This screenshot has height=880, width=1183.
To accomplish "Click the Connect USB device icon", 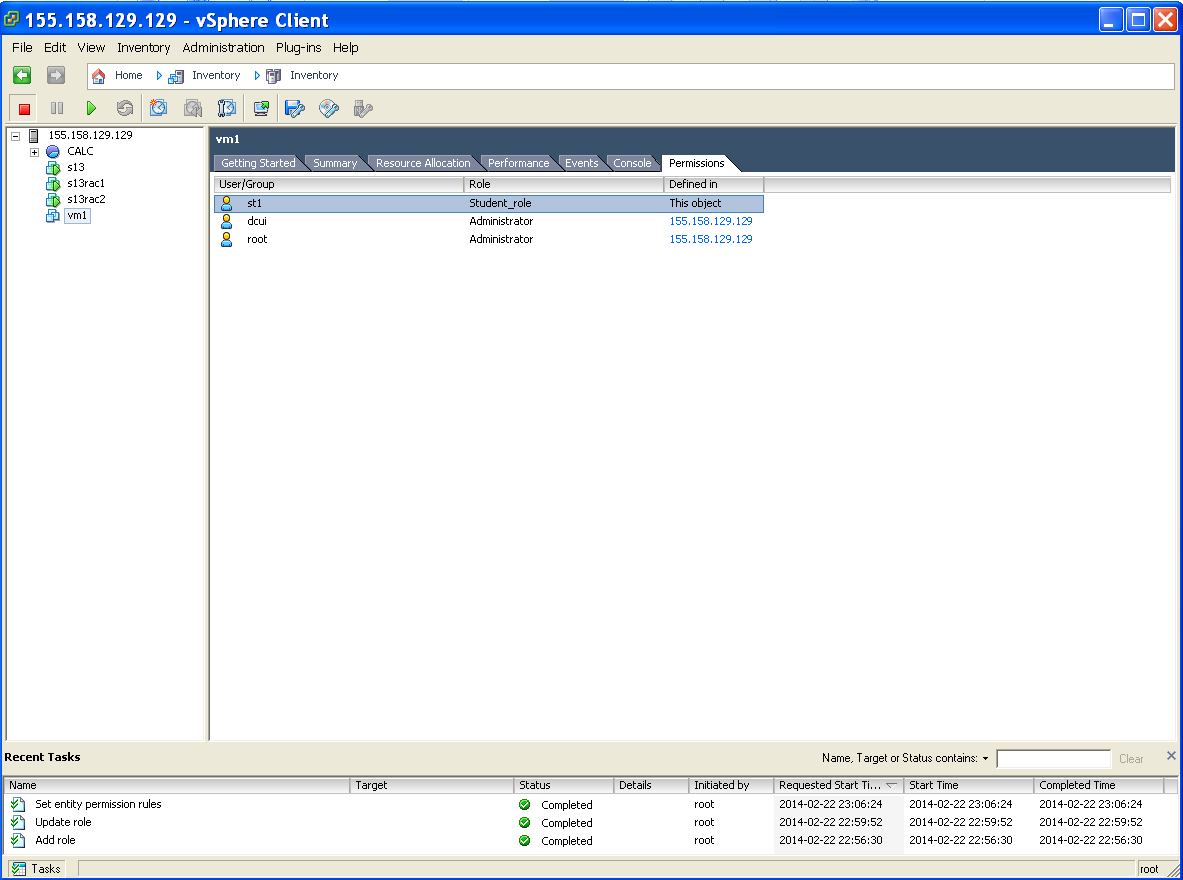I will coord(363,109).
